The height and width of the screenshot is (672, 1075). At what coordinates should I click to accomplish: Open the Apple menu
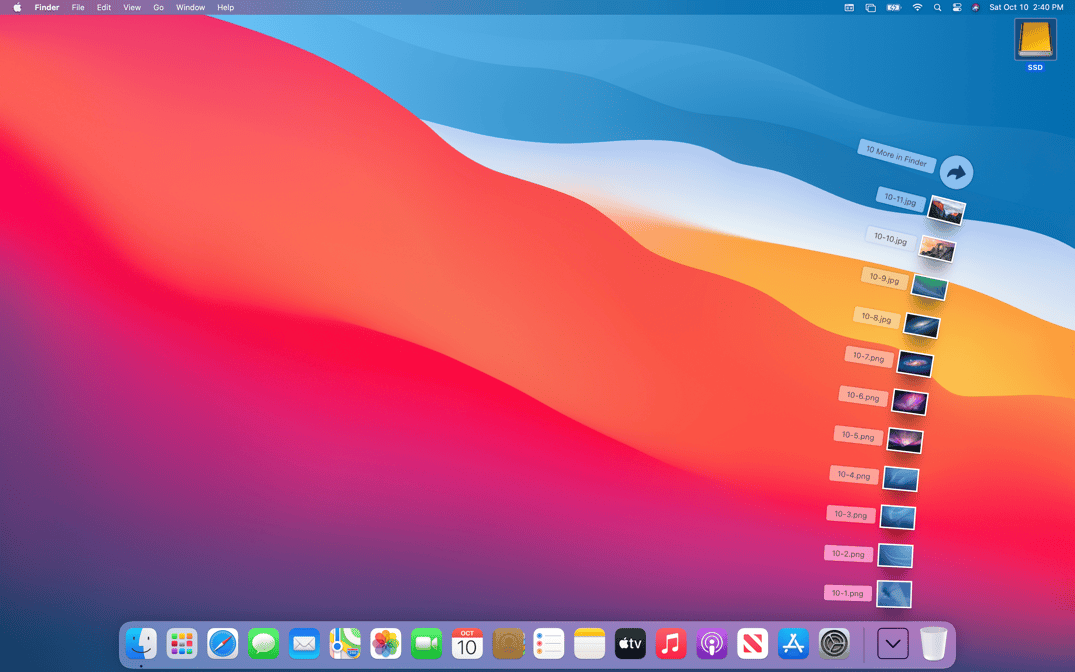(x=17, y=8)
